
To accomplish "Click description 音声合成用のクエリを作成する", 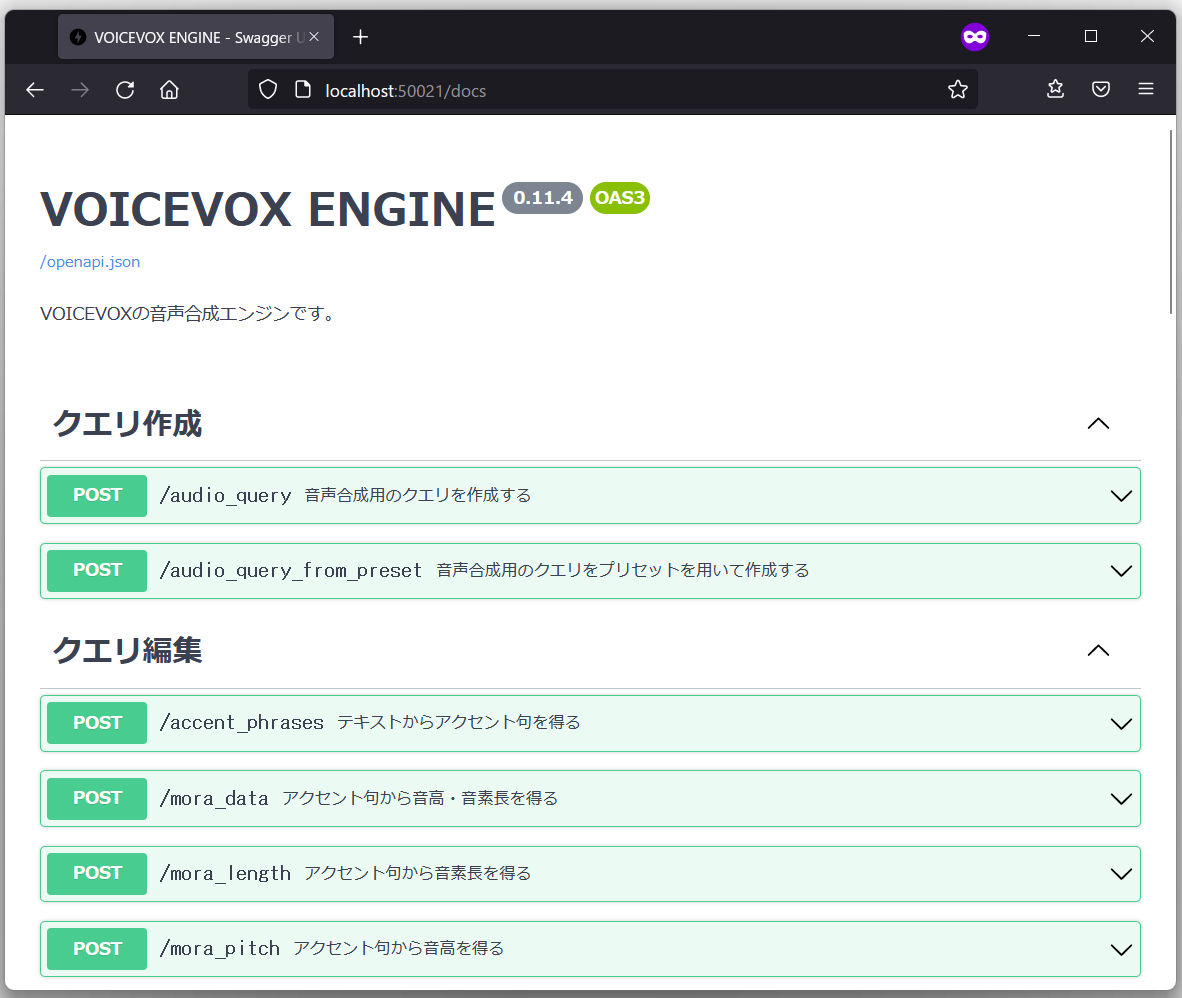I will coord(418,495).
